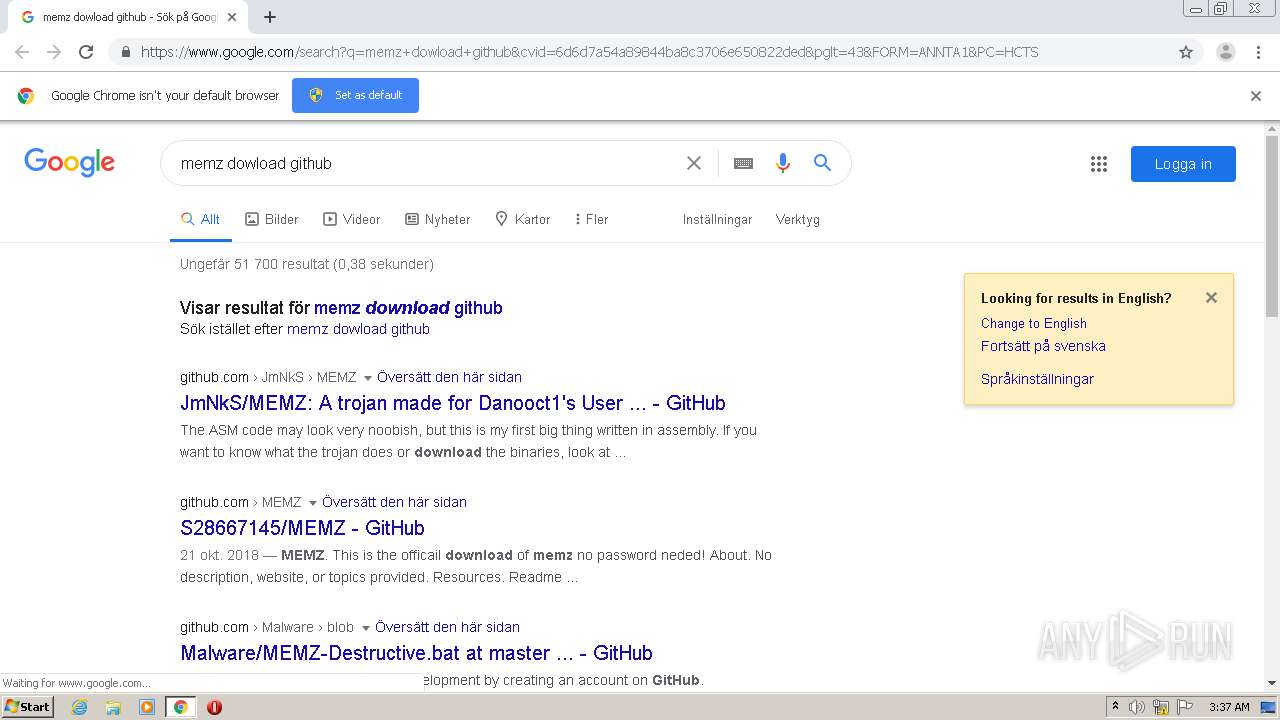Click the browser back arrow

[22, 52]
